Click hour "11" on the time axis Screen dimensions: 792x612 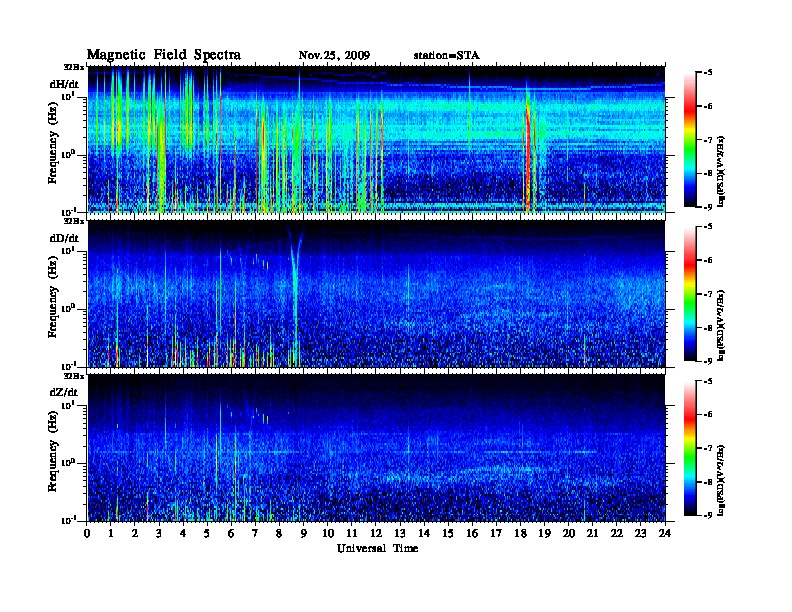point(352,534)
